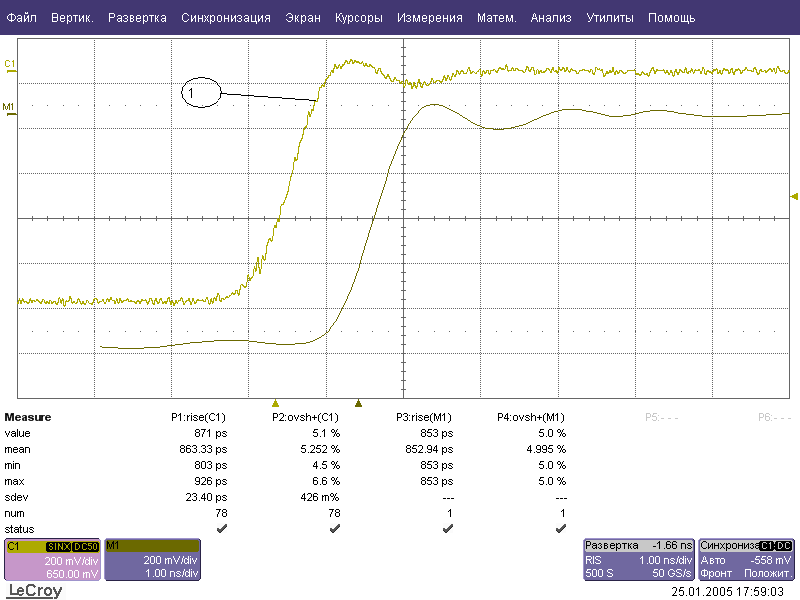This screenshot has width=800, height=600.
Task: Select the P1:rise(C1) measurement header
Action: [199, 417]
